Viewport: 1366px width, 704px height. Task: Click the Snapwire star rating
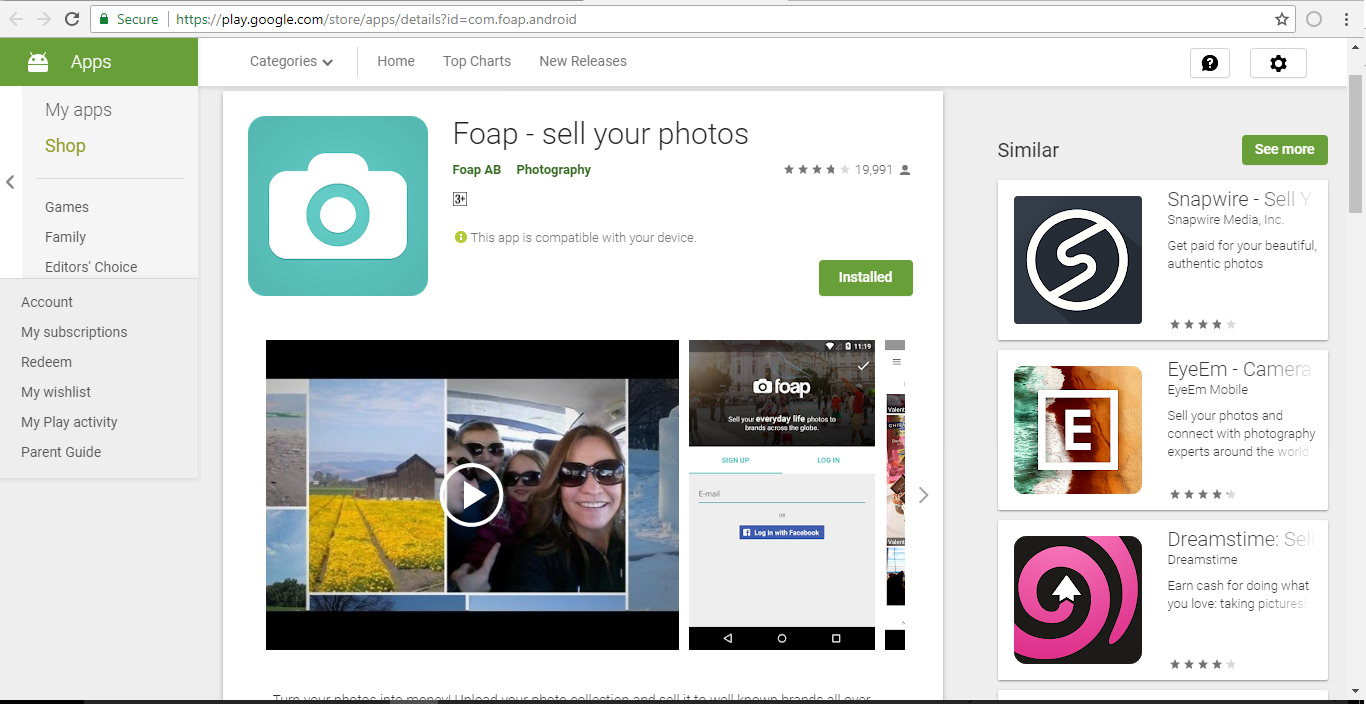(1202, 324)
